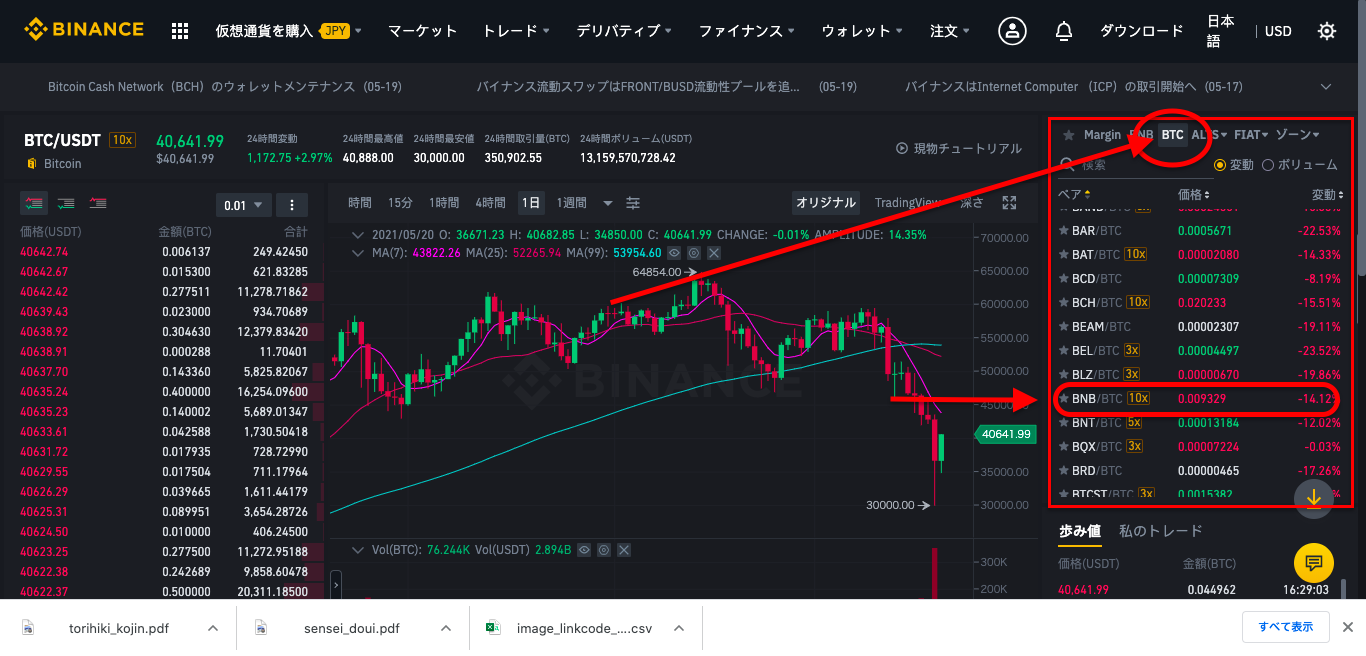Viewport: 1366px width, 656px height.
Task: Show order book with both bids and asks
Action: (34, 203)
